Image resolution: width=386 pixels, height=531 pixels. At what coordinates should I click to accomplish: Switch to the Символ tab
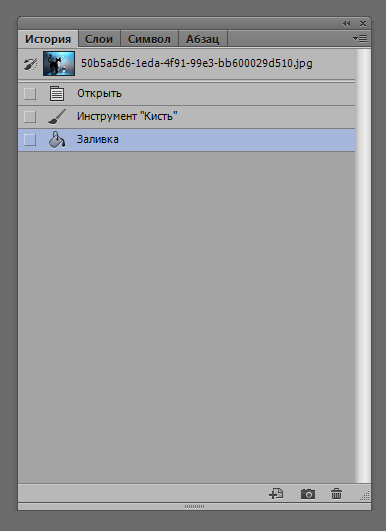tap(149, 39)
